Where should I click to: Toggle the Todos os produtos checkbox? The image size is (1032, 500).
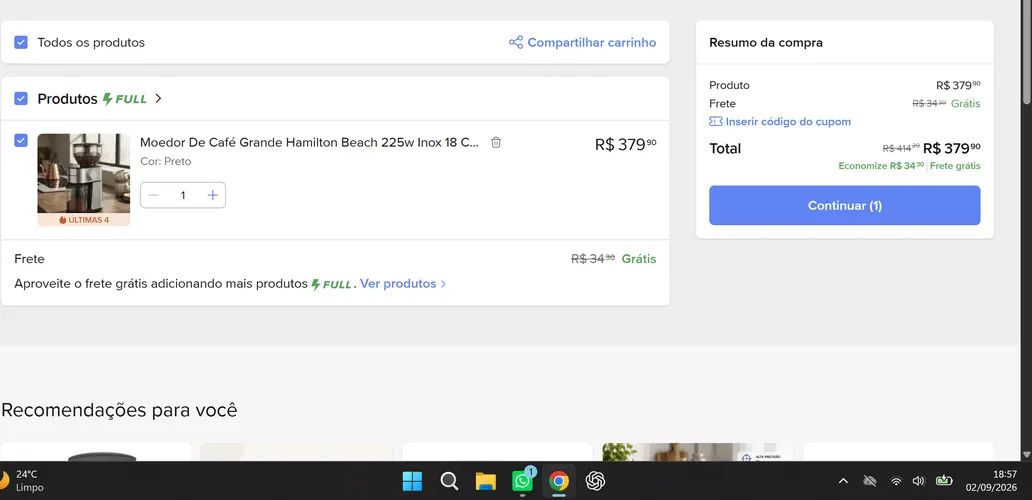21,43
